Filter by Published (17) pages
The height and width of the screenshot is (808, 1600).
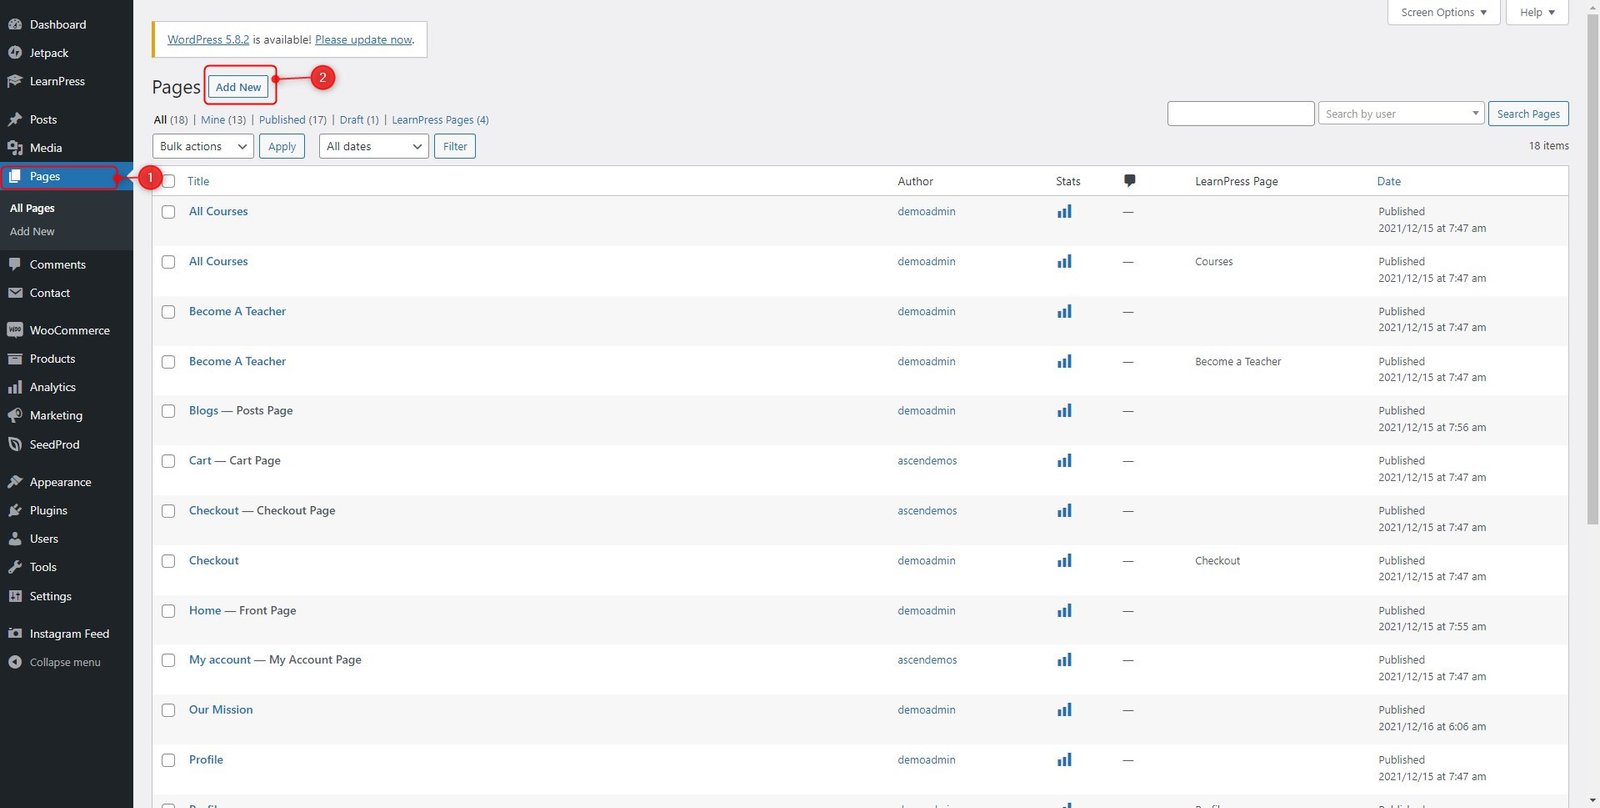[x=293, y=120]
